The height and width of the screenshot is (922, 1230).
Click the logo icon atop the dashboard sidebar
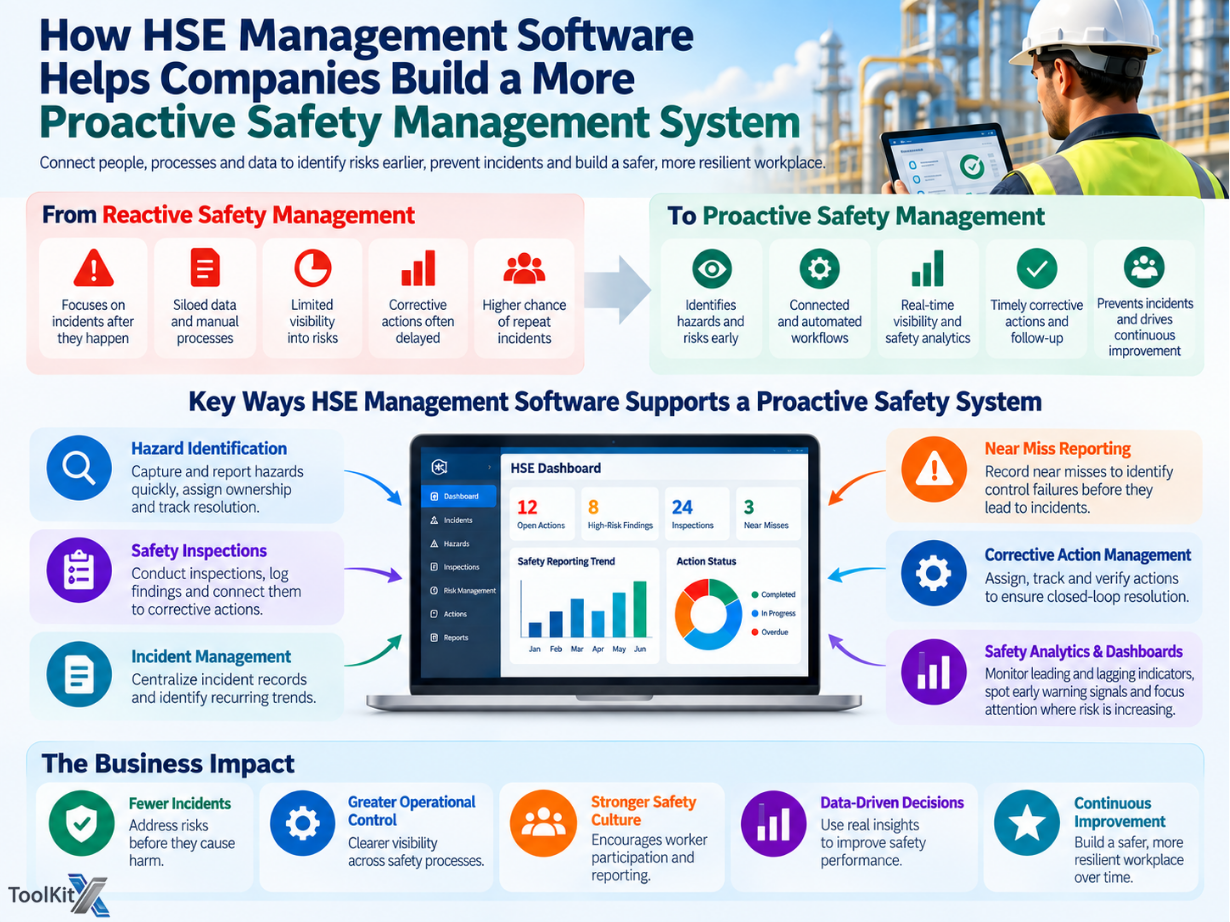(x=439, y=467)
